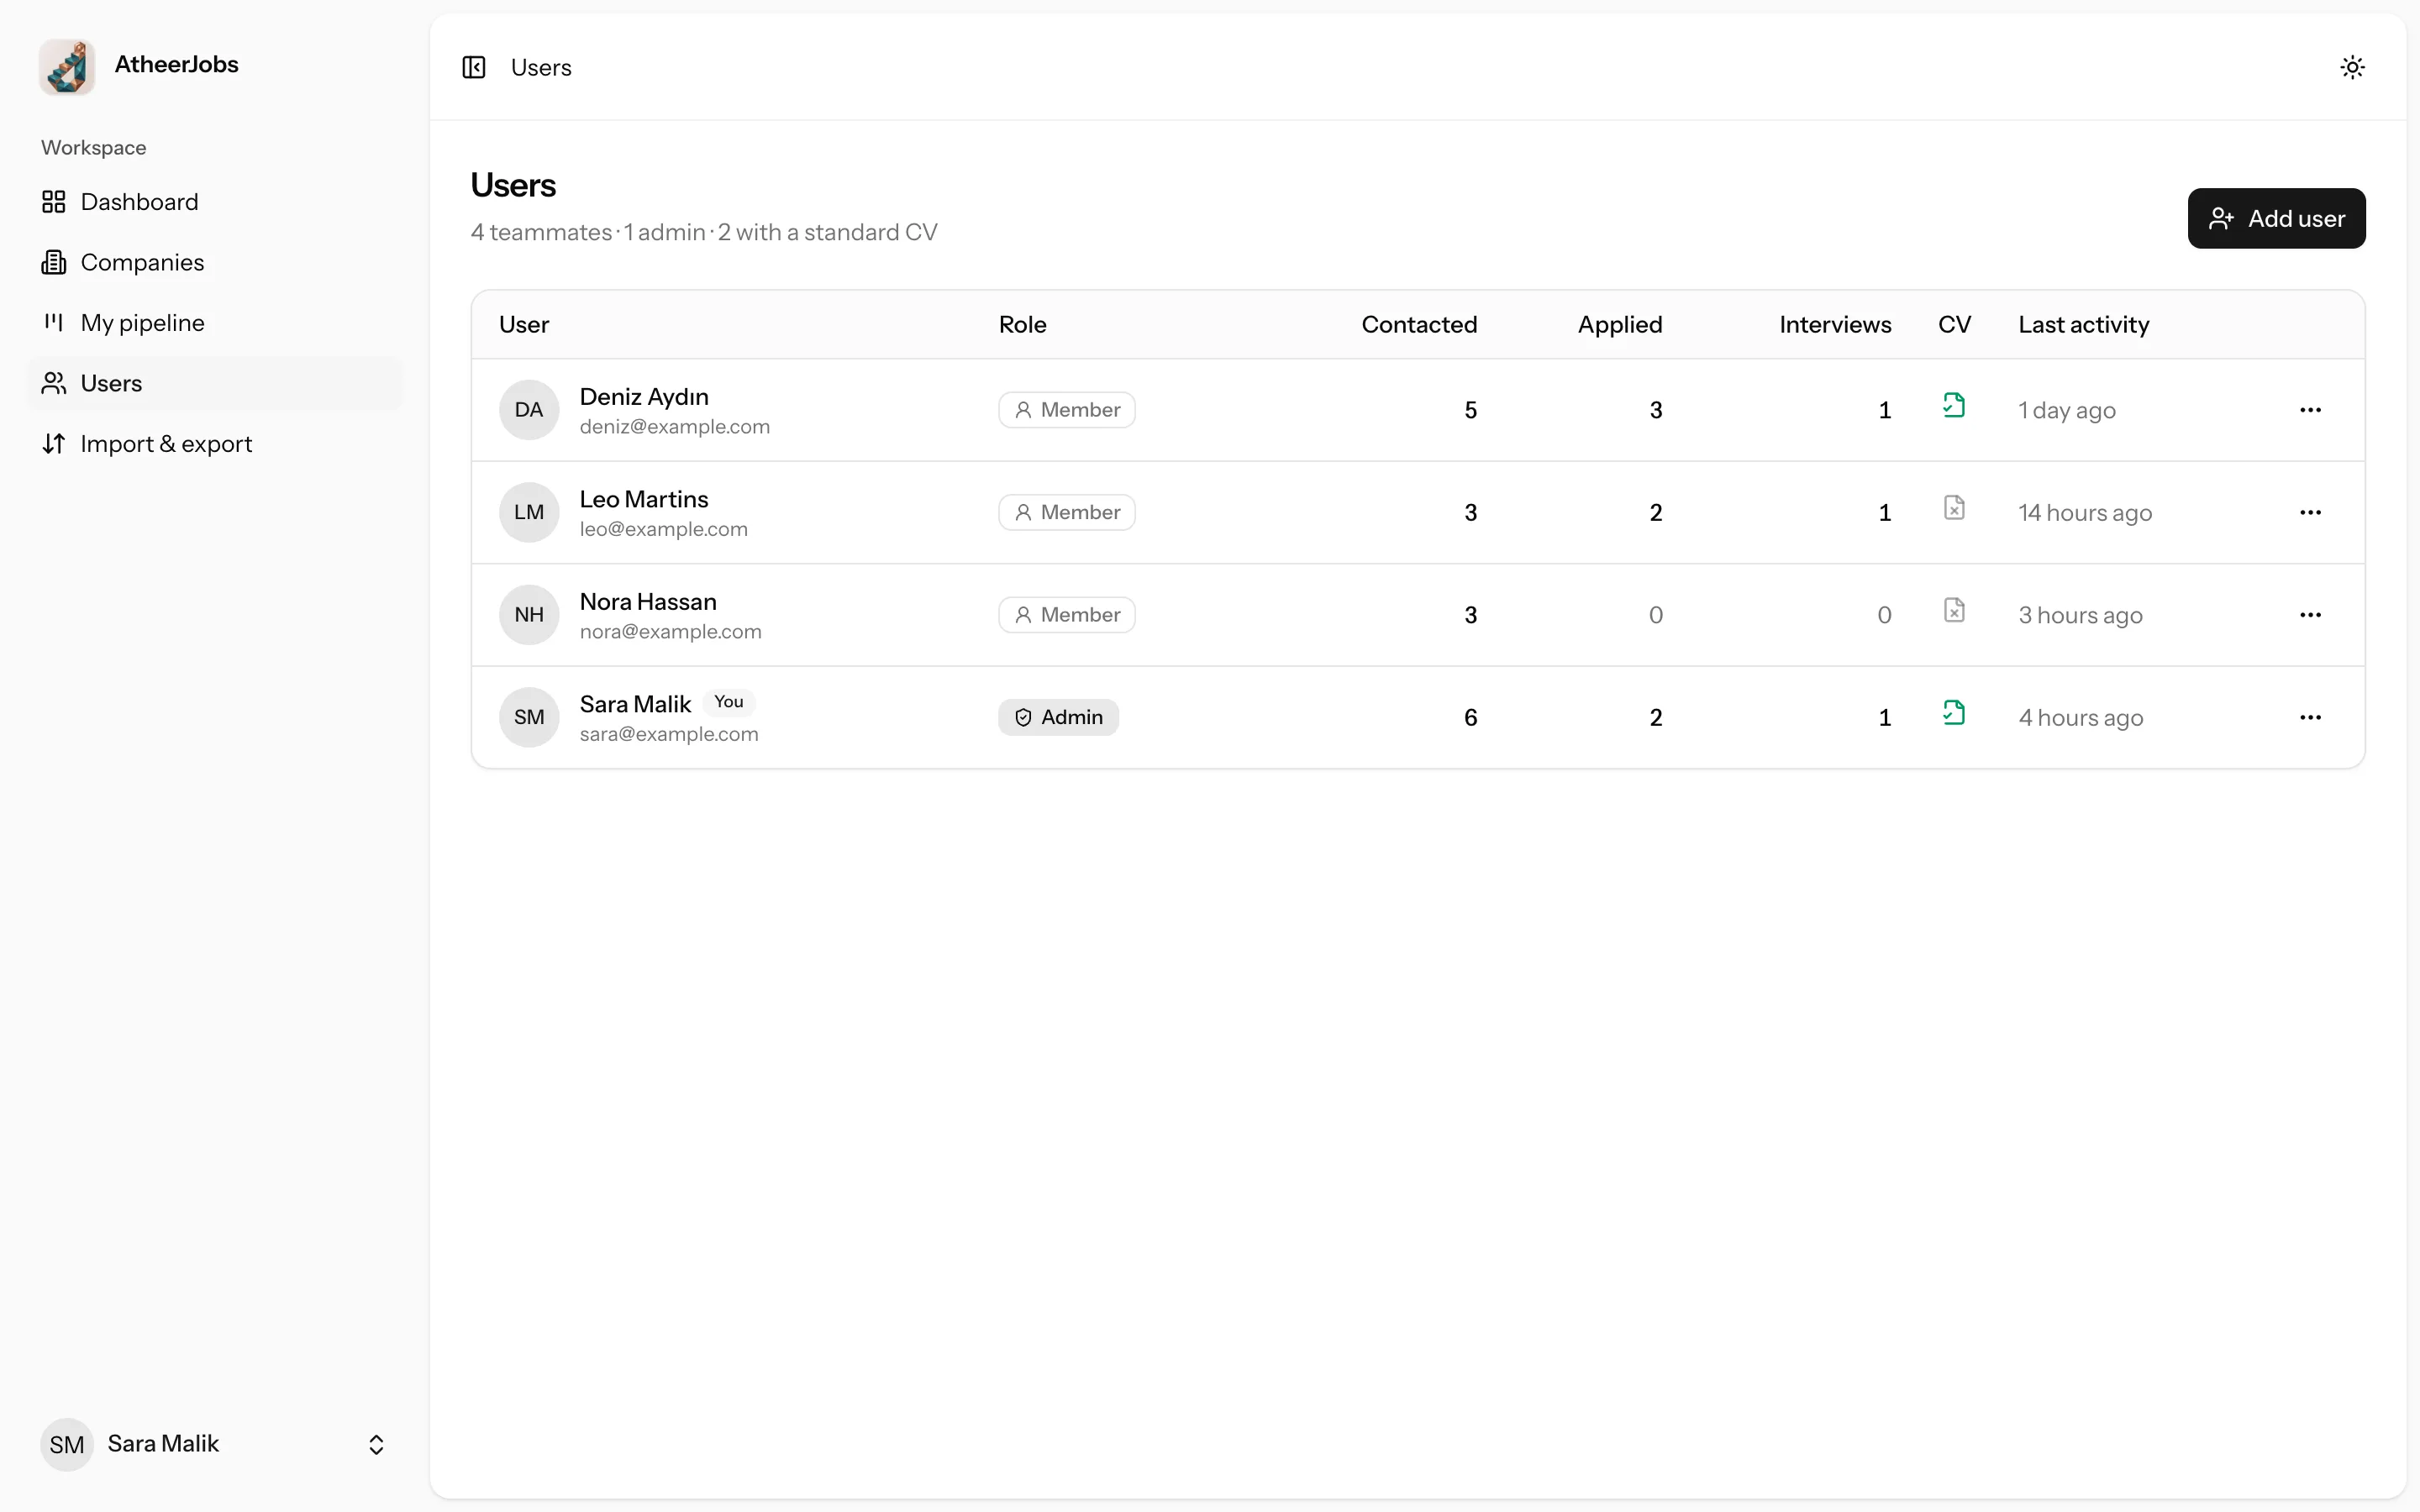
Task: Click the Import & export arrows icon
Action: point(54,444)
